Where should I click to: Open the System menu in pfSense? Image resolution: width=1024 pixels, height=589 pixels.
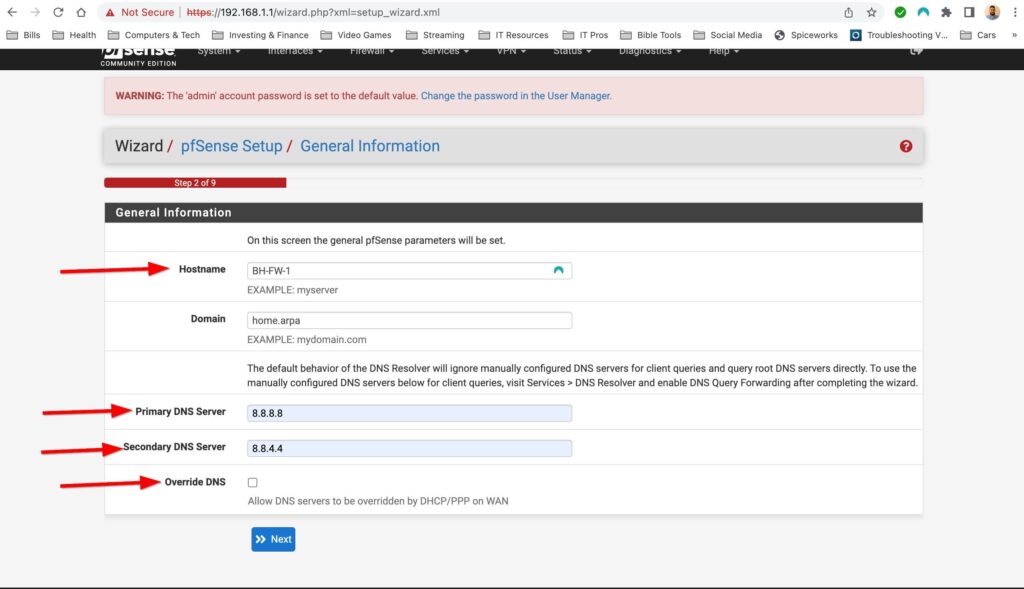point(219,51)
